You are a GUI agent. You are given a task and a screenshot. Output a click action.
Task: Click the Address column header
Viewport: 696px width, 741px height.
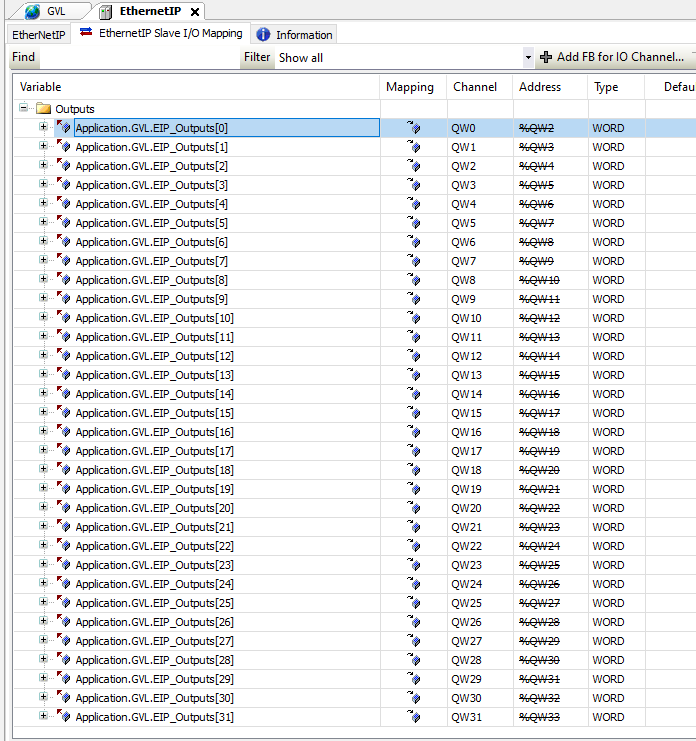550,87
